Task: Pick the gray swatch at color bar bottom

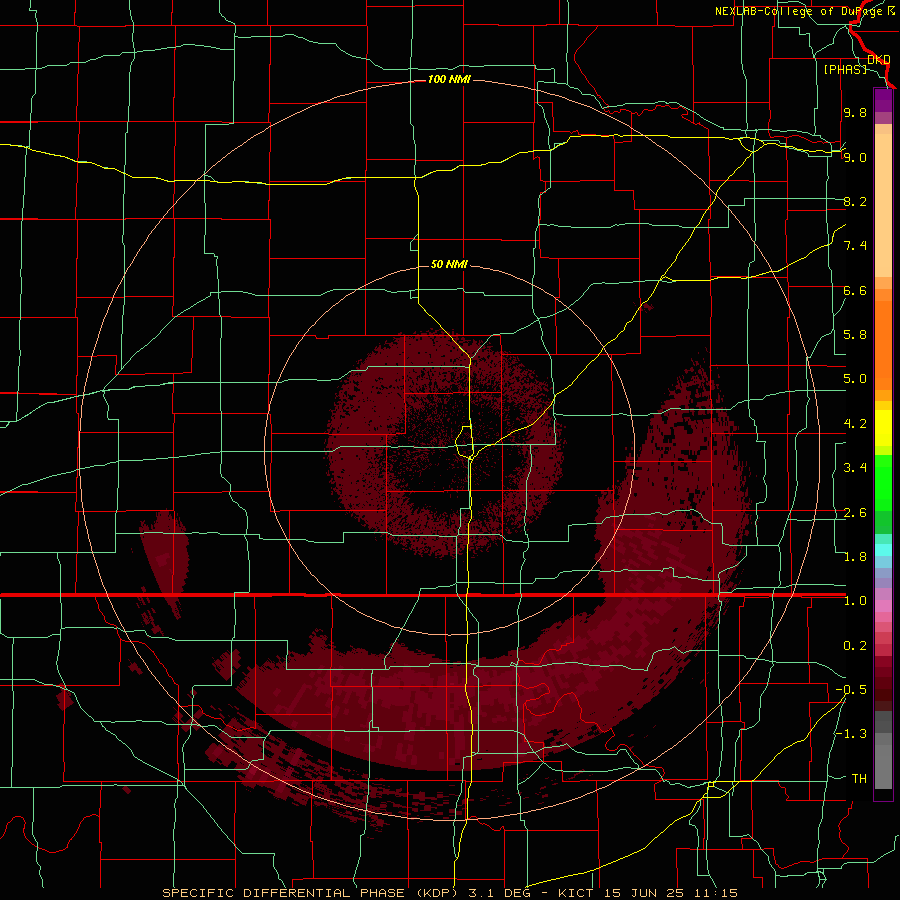Action: pos(883,769)
